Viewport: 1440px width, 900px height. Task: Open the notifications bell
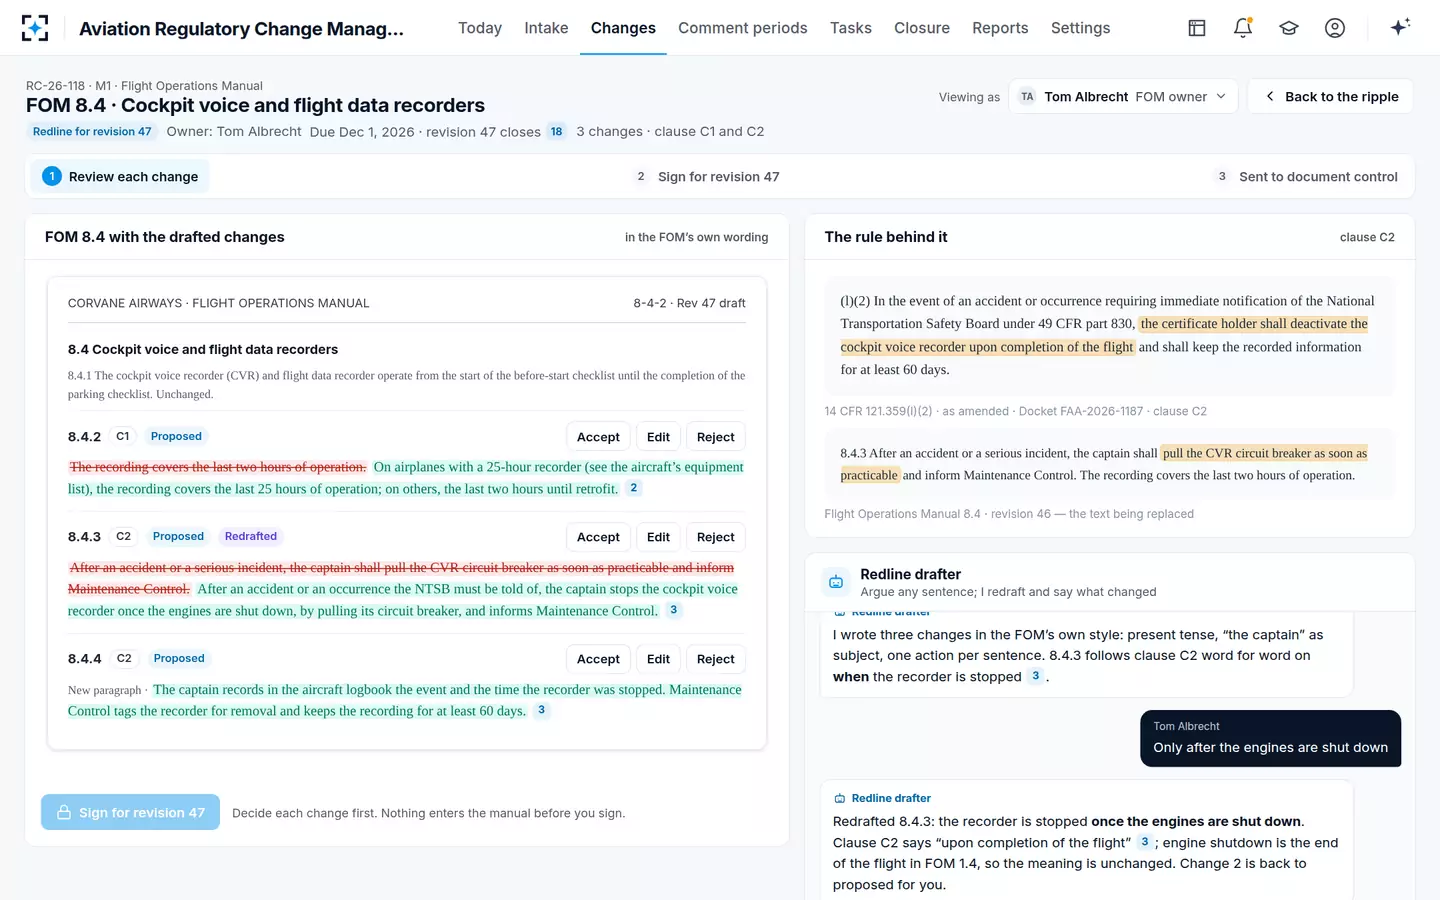[1243, 28]
